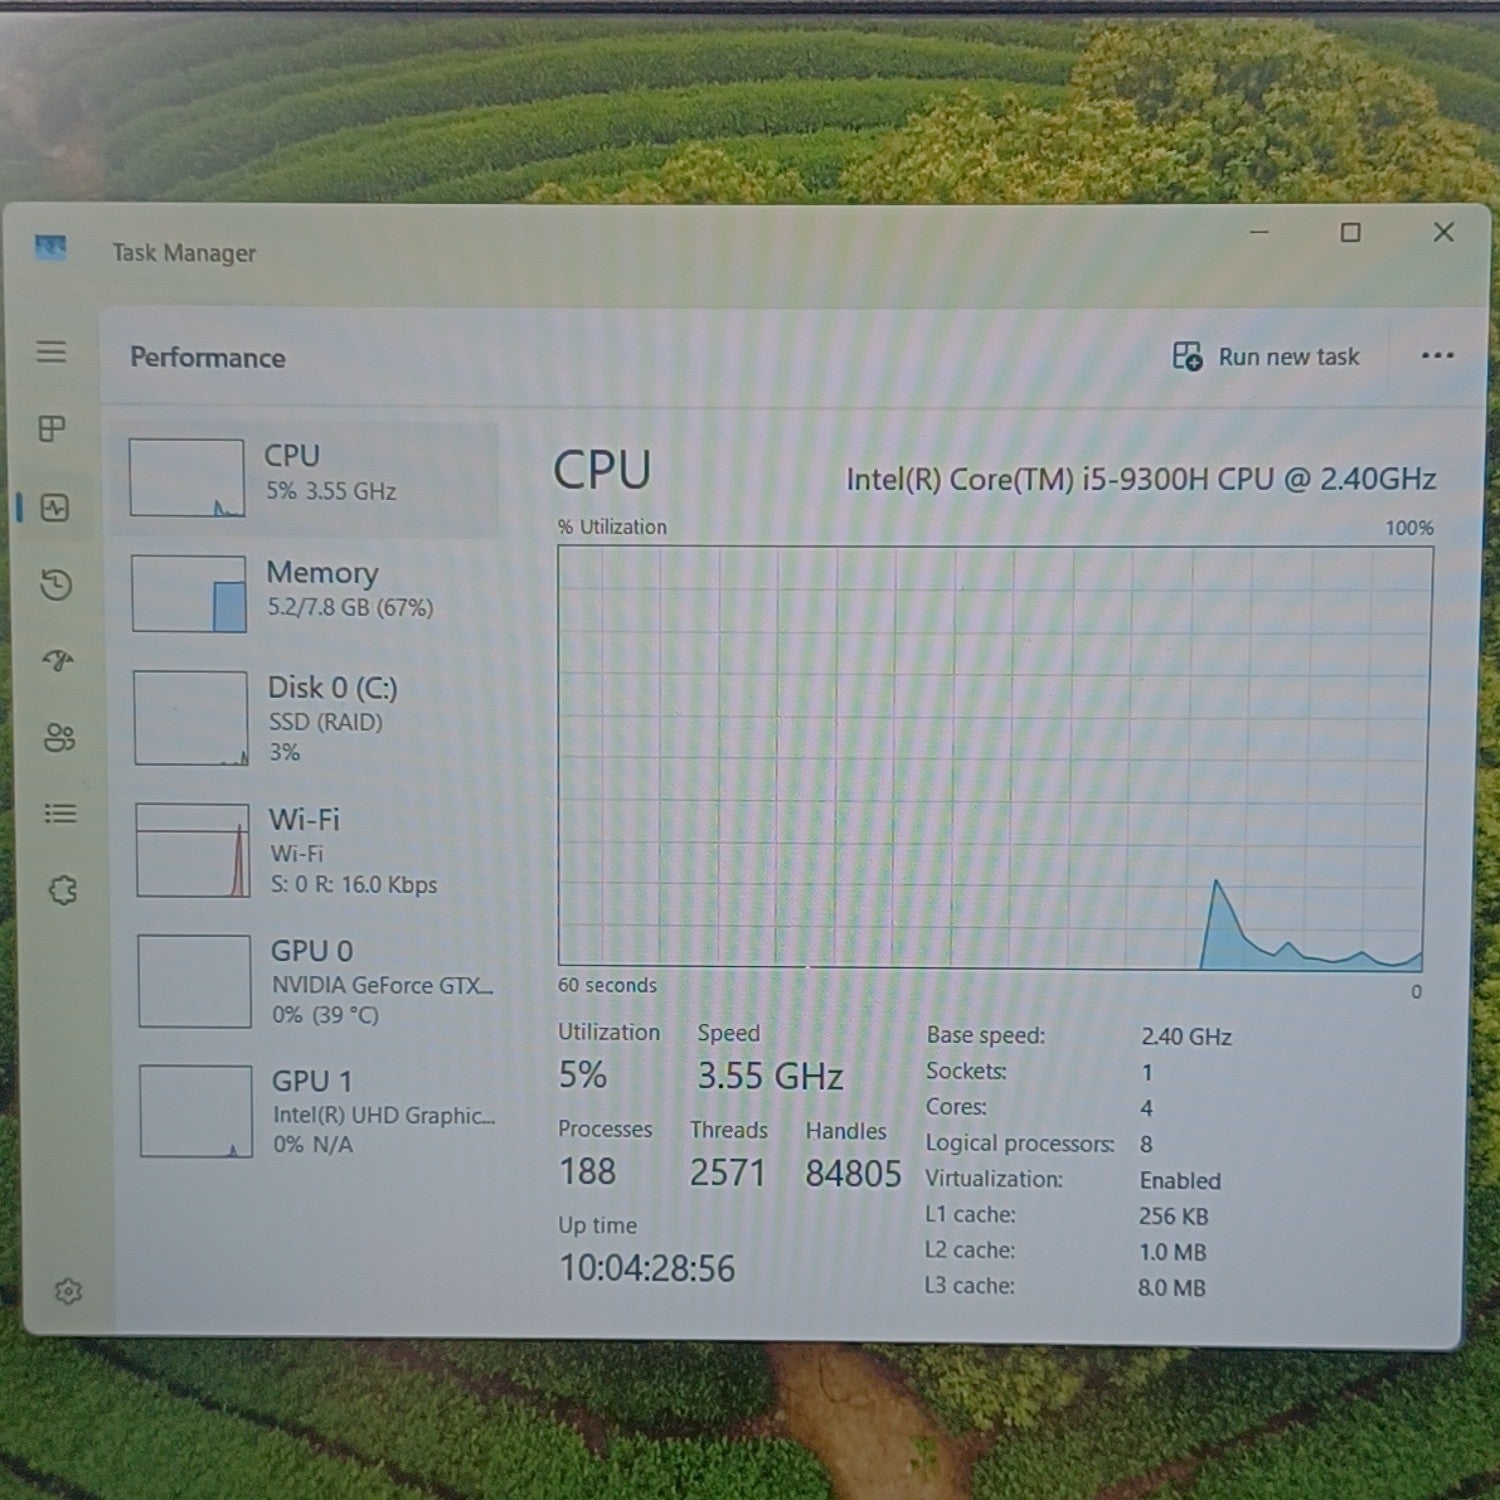This screenshot has width=1500, height=1500.
Task: Open the hamburger navigation menu
Action: pos(52,352)
